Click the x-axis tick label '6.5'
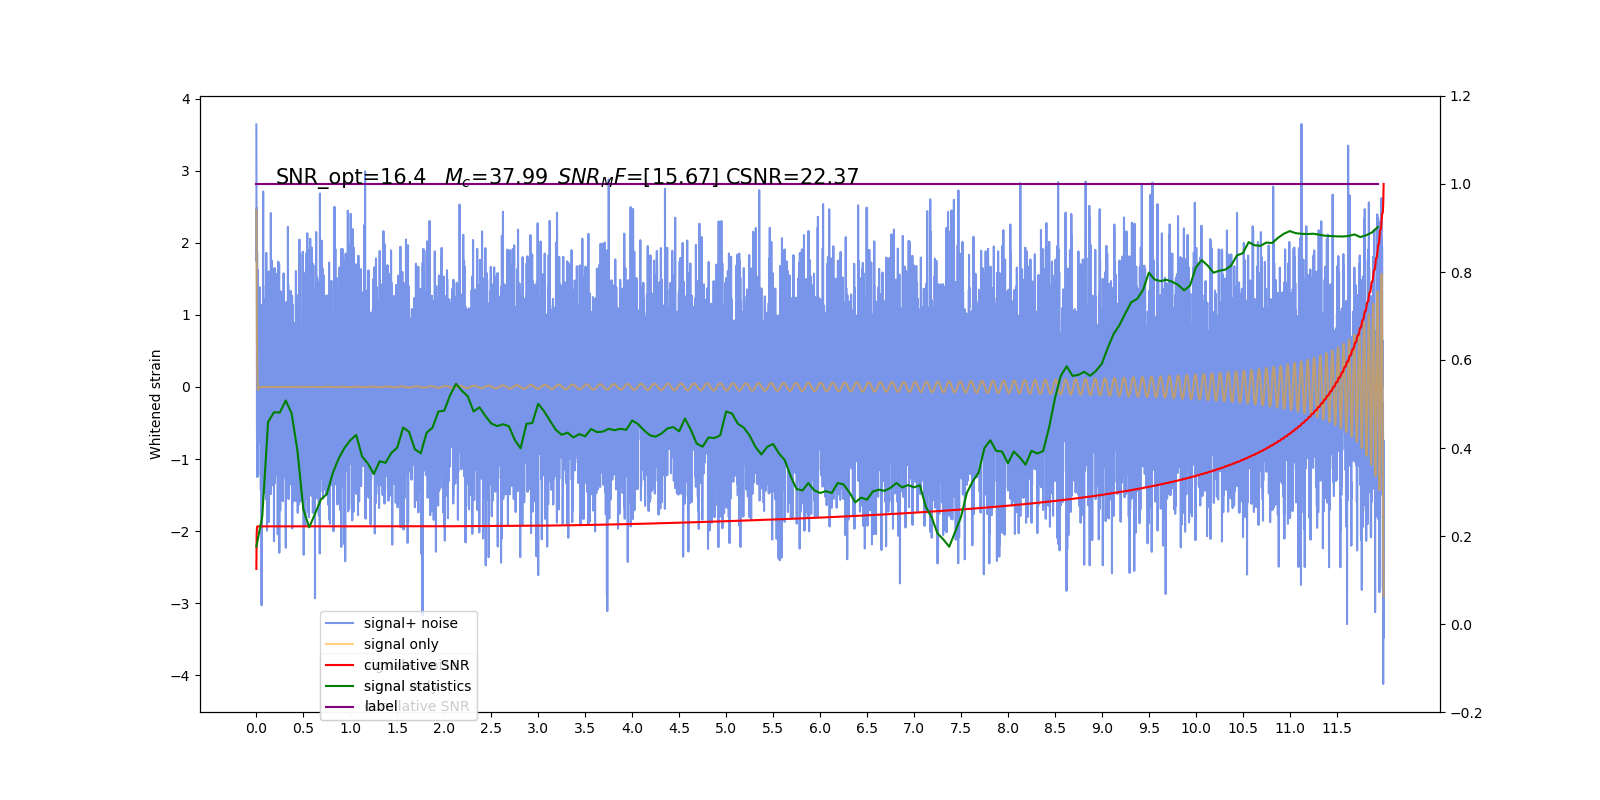The height and width of the screenshot is (800, 1600). (867, 728)
